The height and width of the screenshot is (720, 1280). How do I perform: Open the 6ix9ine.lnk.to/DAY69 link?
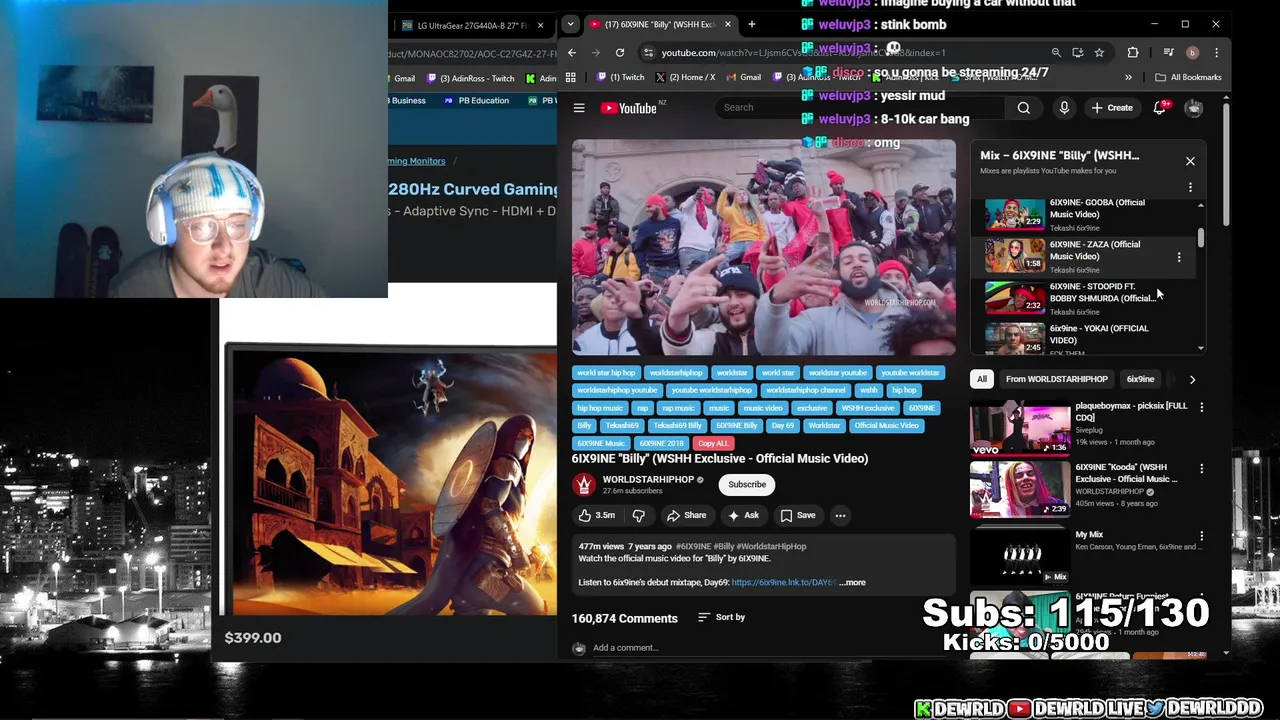coord(783,582)
